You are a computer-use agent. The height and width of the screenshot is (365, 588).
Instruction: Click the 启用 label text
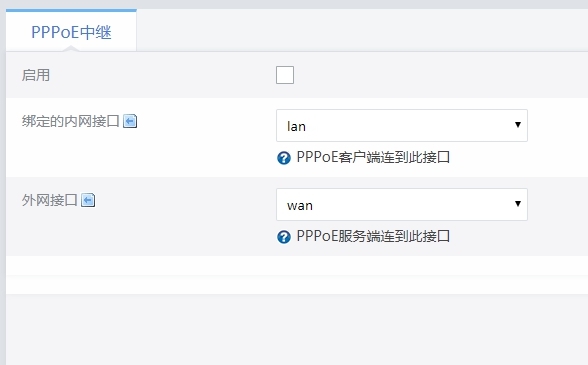(x=36, y=75)
